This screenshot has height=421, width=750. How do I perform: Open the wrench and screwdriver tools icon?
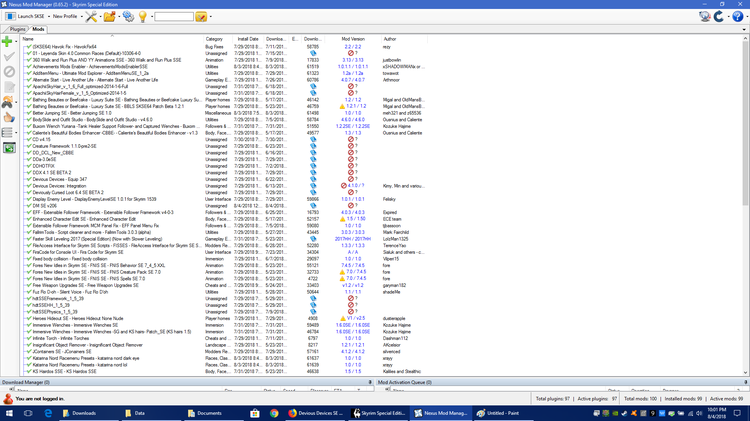91,17
